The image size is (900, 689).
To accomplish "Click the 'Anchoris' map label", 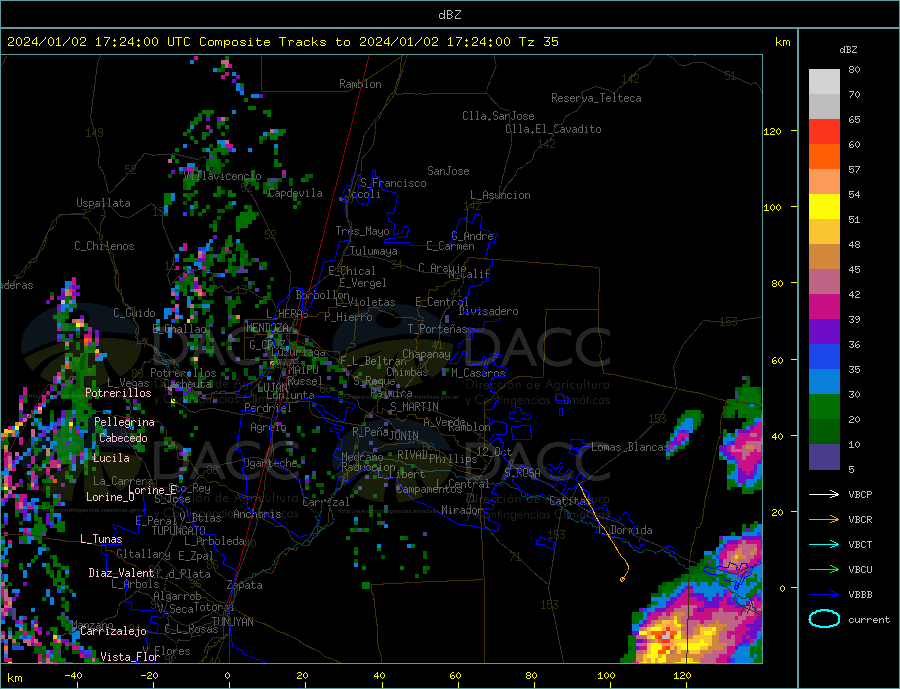I will tap(257, 514).
